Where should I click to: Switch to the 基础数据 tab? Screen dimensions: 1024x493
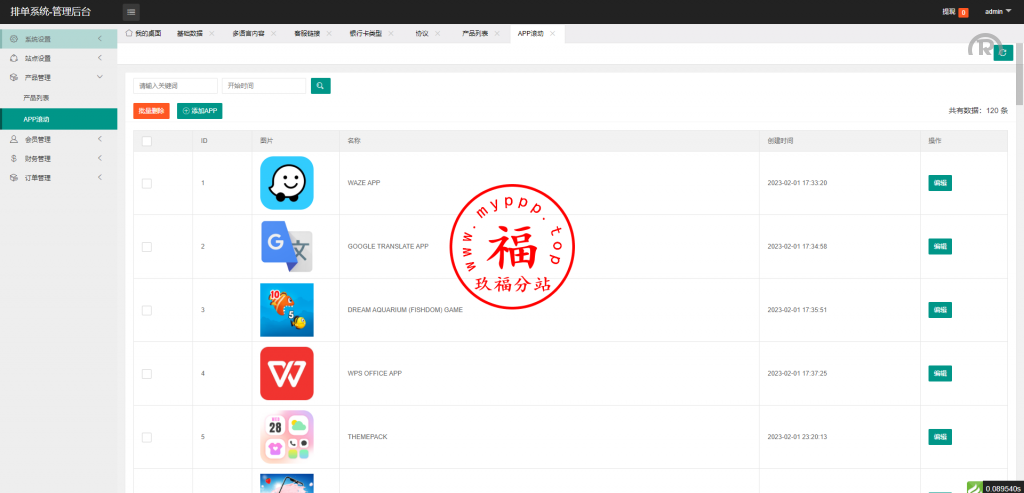click(189, 33)
